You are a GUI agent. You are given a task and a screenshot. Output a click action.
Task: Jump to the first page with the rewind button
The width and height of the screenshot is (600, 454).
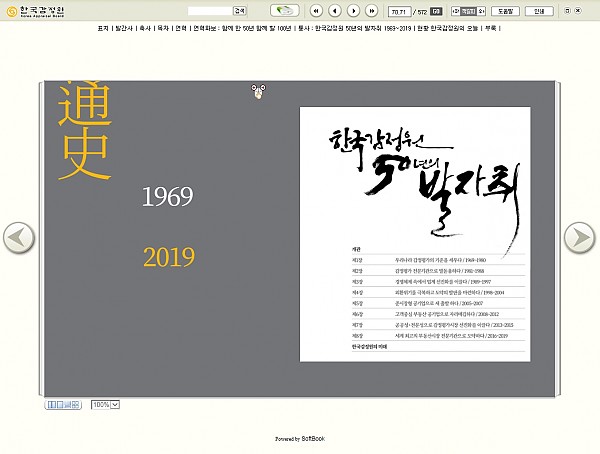316,11
